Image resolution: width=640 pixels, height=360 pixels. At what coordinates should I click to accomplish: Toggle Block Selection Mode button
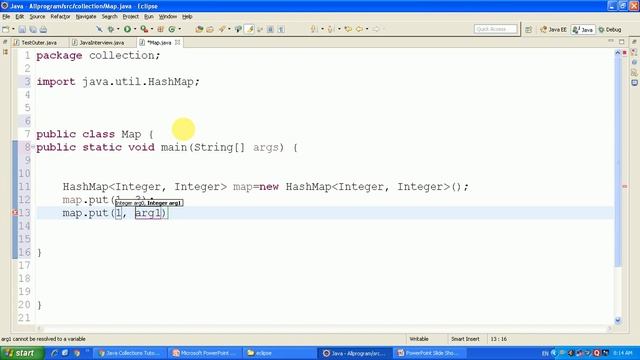tap(270, 29)
